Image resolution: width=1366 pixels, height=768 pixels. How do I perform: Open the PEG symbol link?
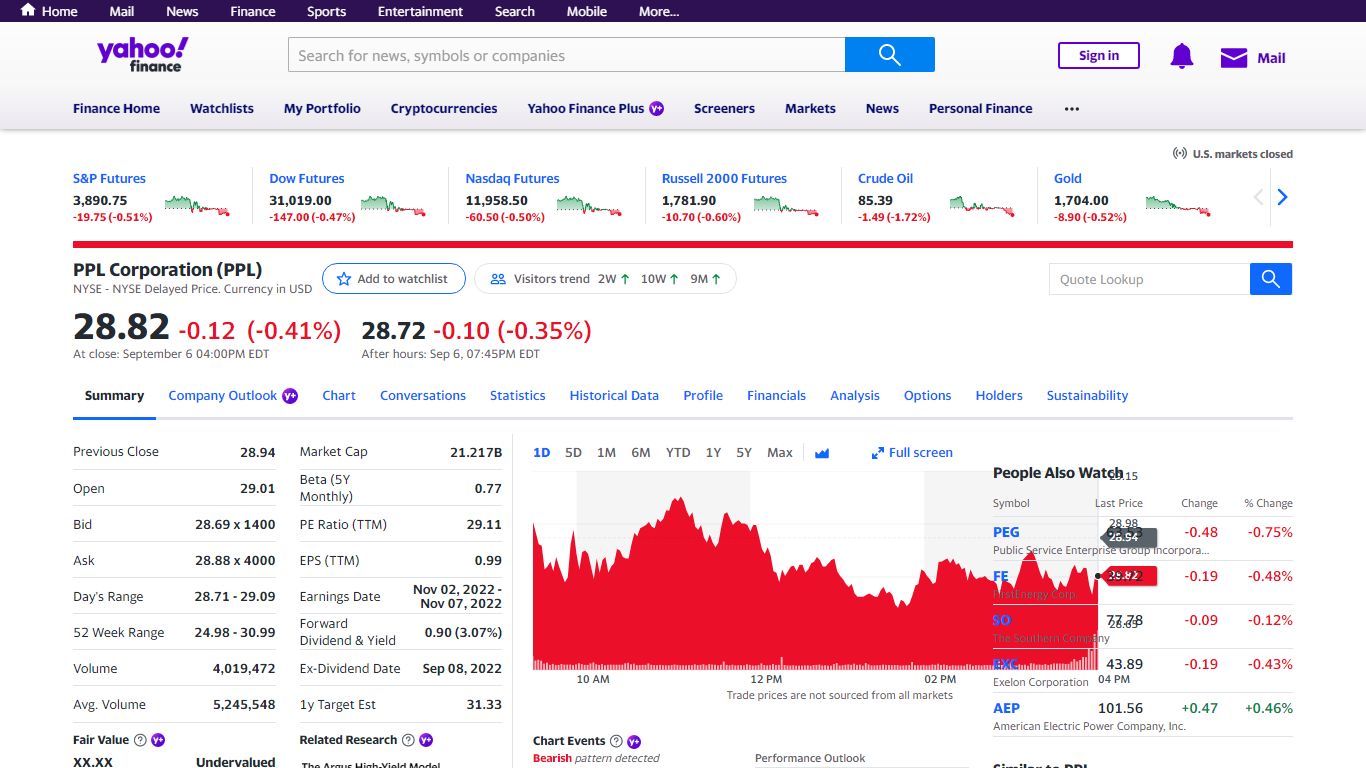pyautogui.click(x=1006, y=532)
